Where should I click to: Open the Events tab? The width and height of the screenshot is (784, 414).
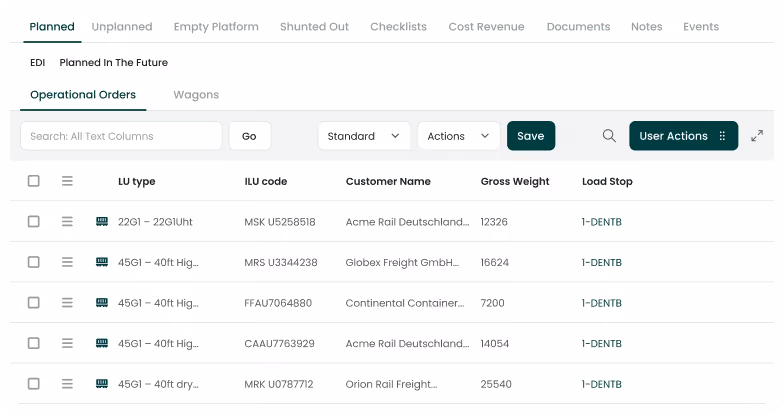(700, 26)
